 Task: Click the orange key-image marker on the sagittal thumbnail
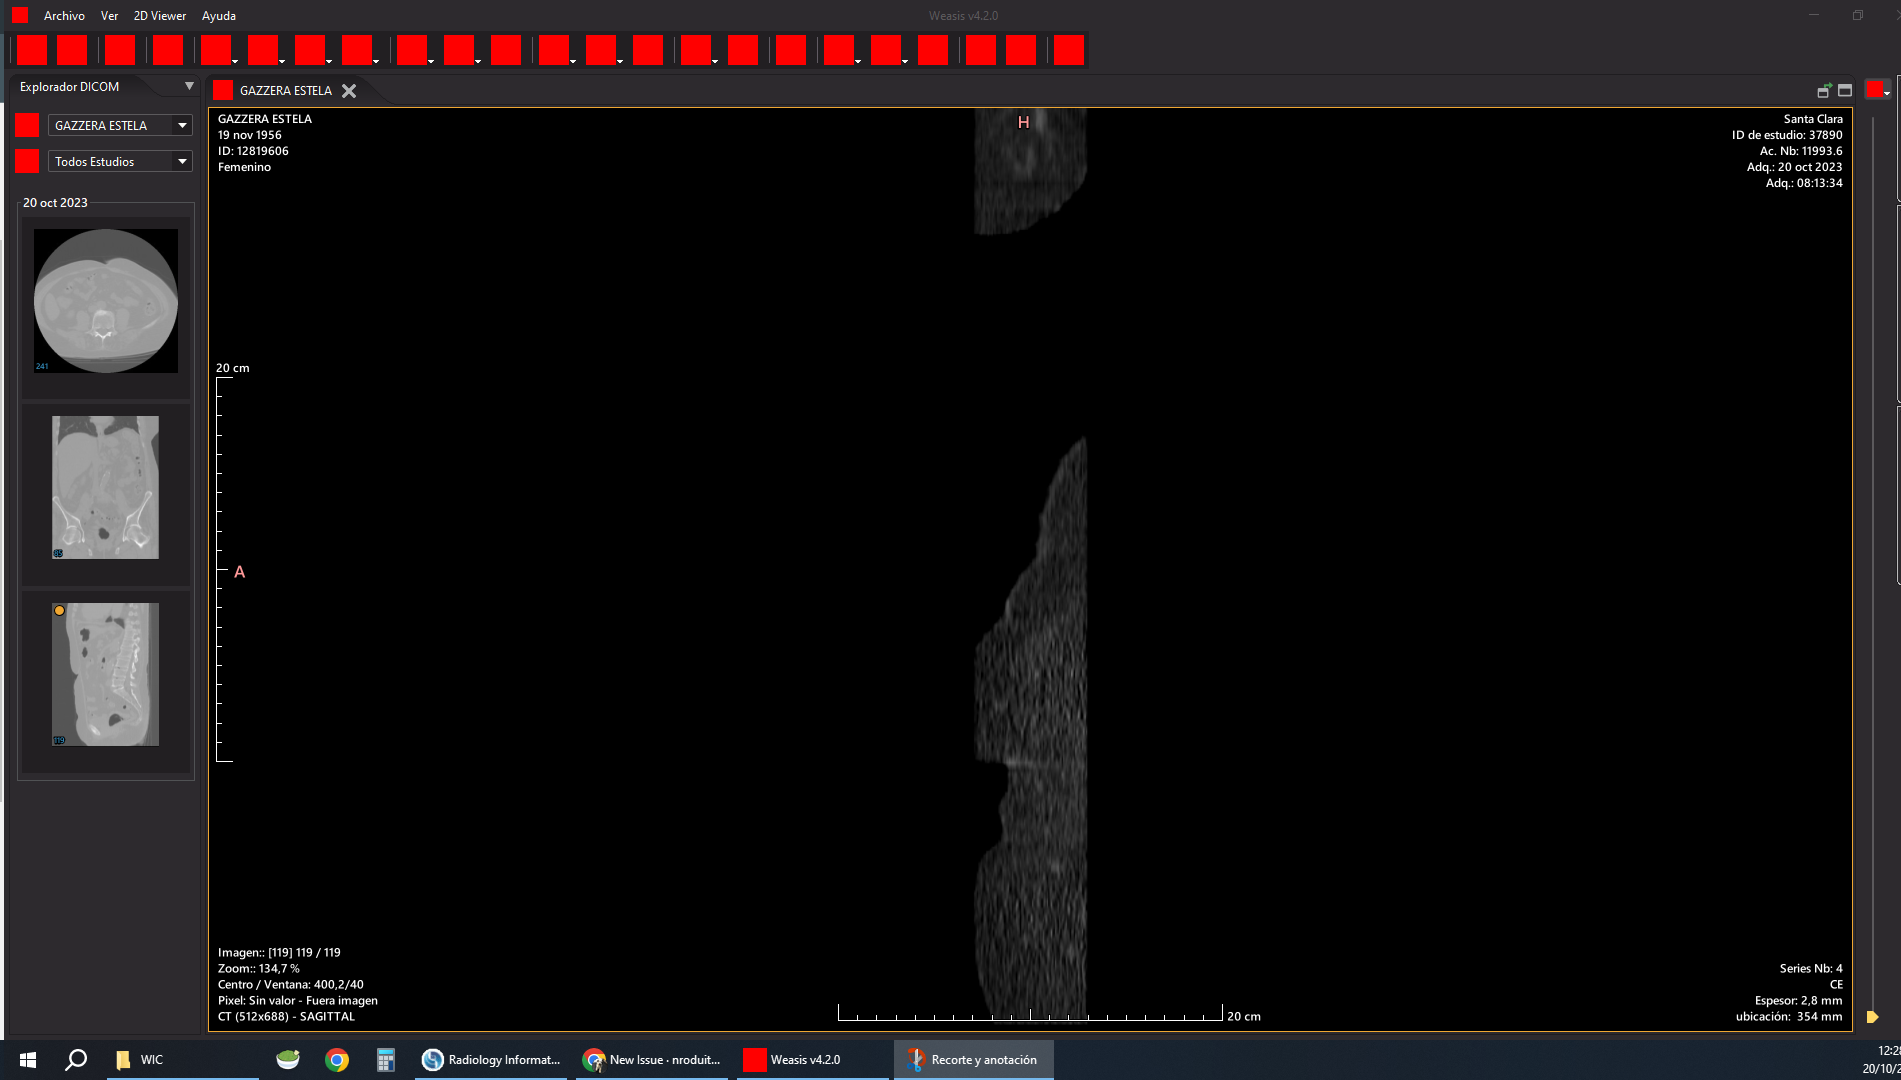coord(60,610)
